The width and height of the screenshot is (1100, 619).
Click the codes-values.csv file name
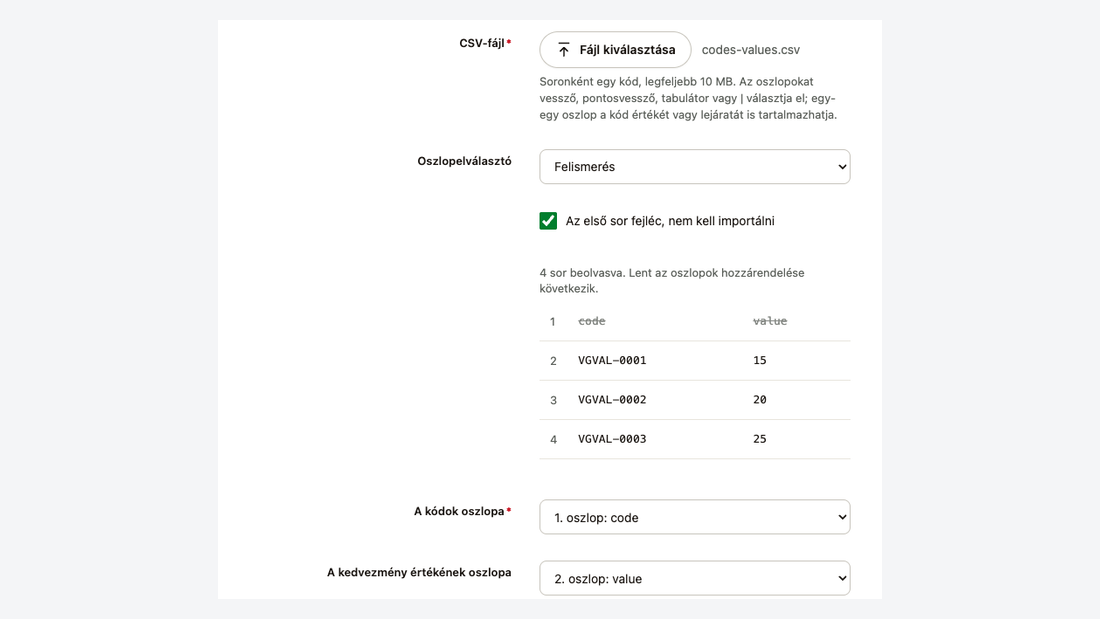tap(751, 50)
